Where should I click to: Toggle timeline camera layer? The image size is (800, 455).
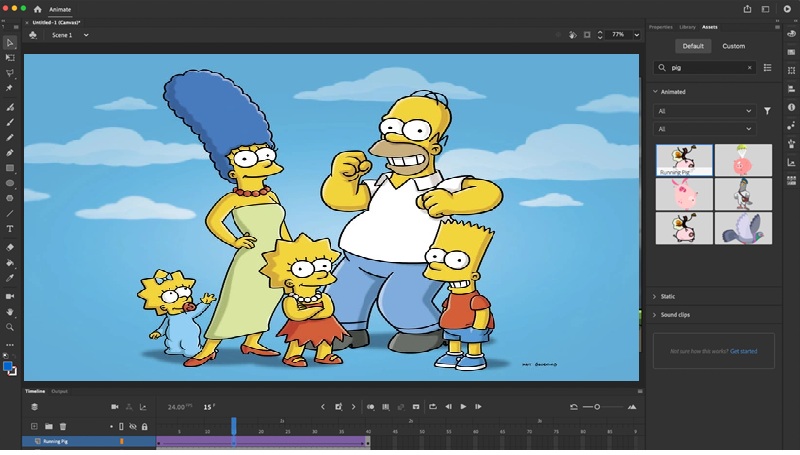115,407
